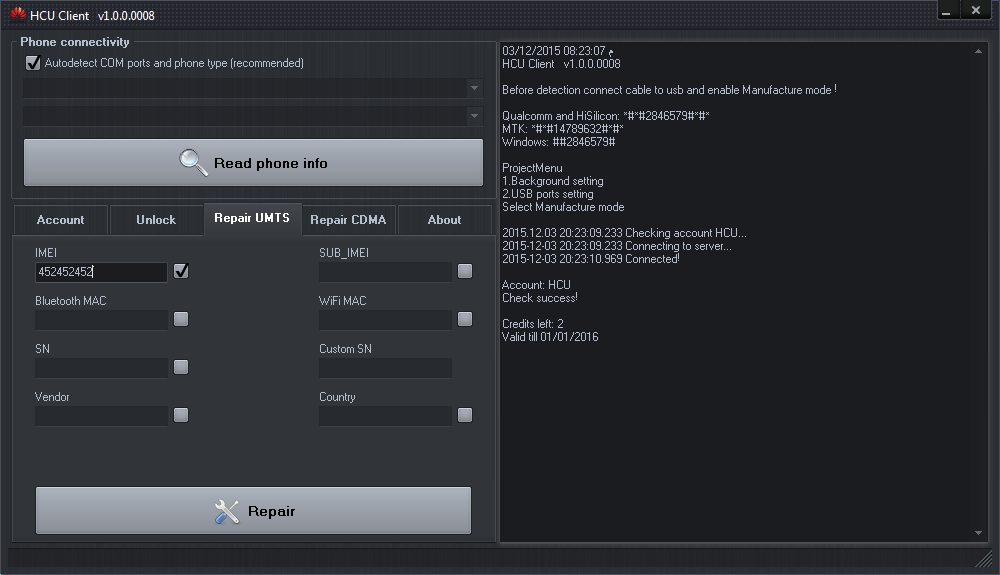Enable the Vendor checkbox
This screenshot has width=1000, height=575.
(181, 415)
